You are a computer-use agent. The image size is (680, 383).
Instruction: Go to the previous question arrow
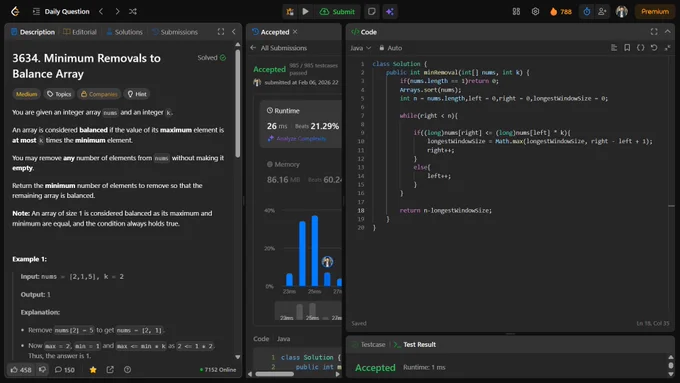click(x=101, y=12)
